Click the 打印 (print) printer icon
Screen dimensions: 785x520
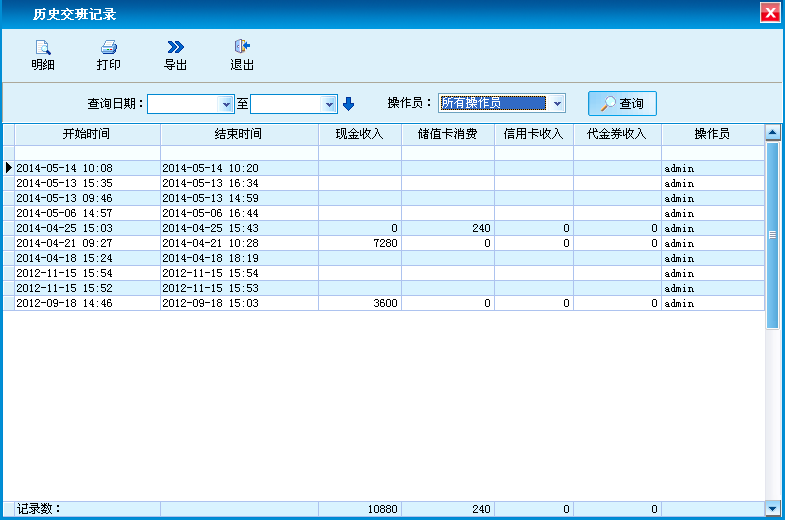(109, 47)
